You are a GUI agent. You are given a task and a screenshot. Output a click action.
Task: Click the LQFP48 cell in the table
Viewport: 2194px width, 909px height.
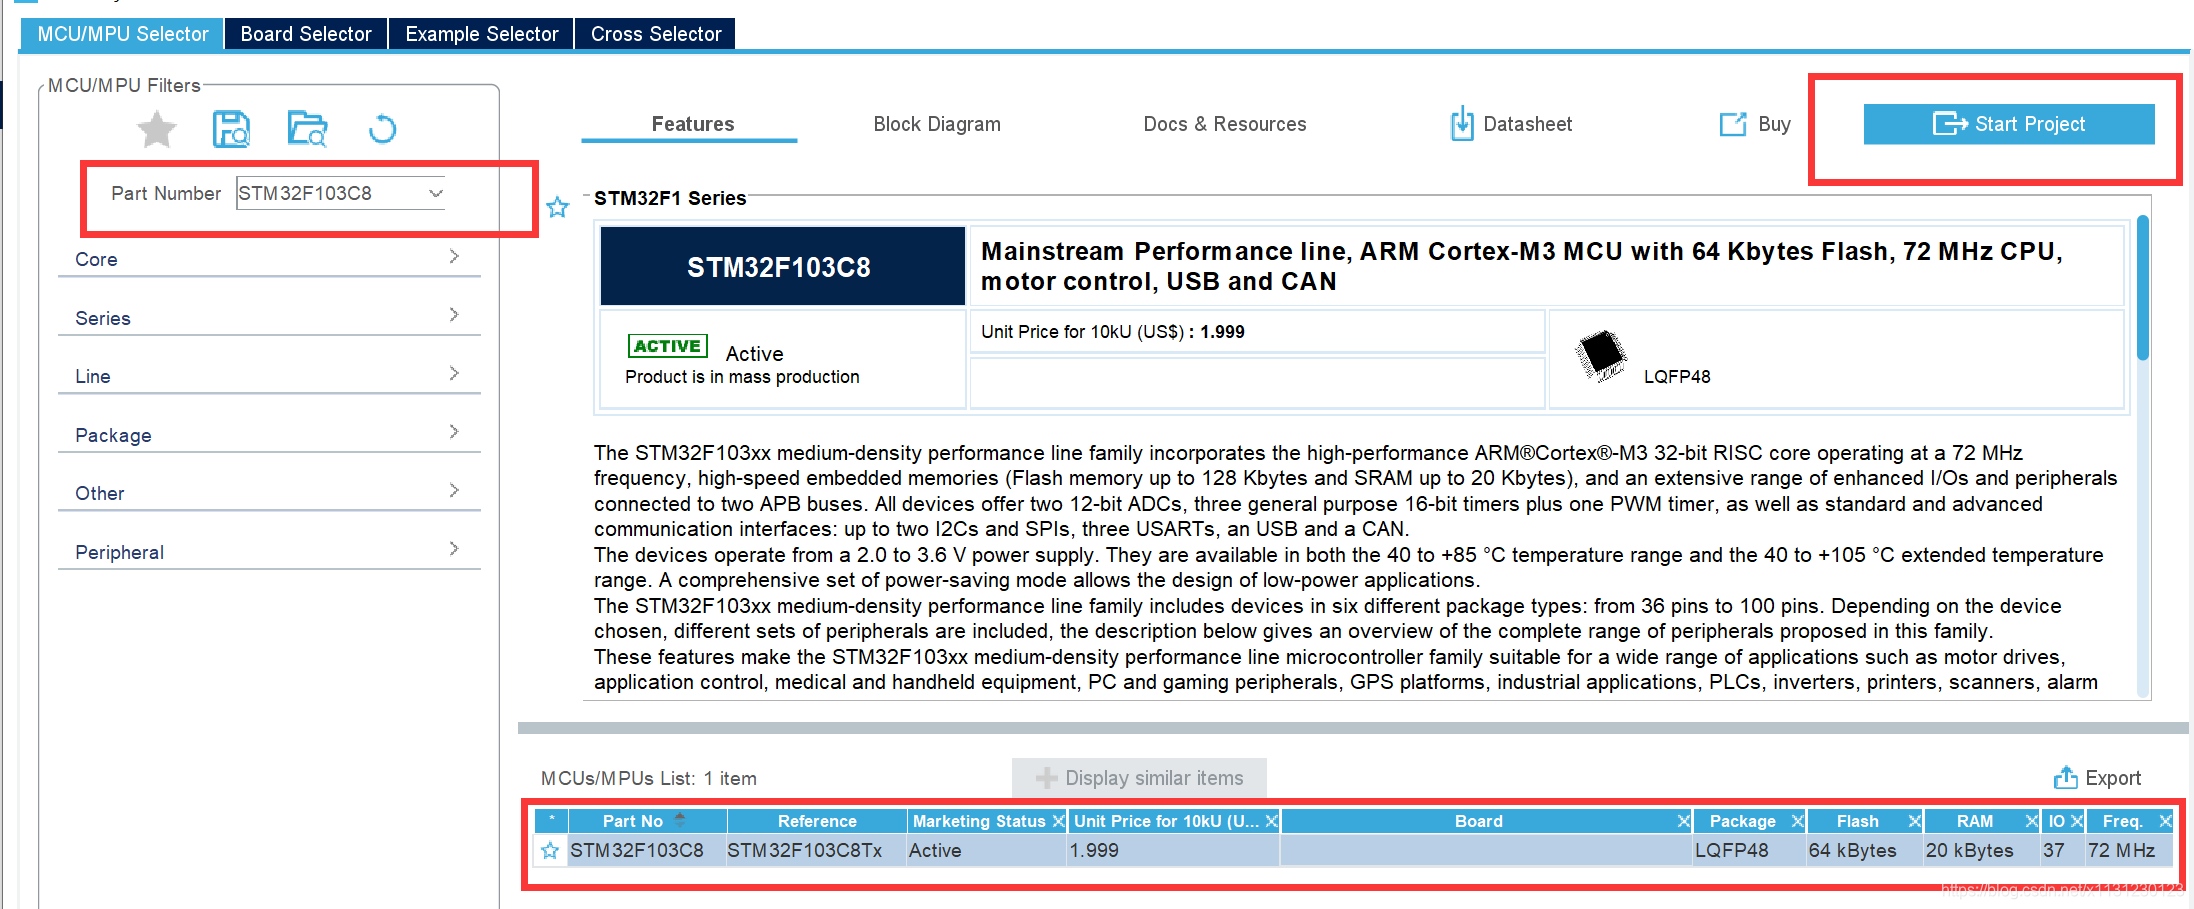point(1749,851)
